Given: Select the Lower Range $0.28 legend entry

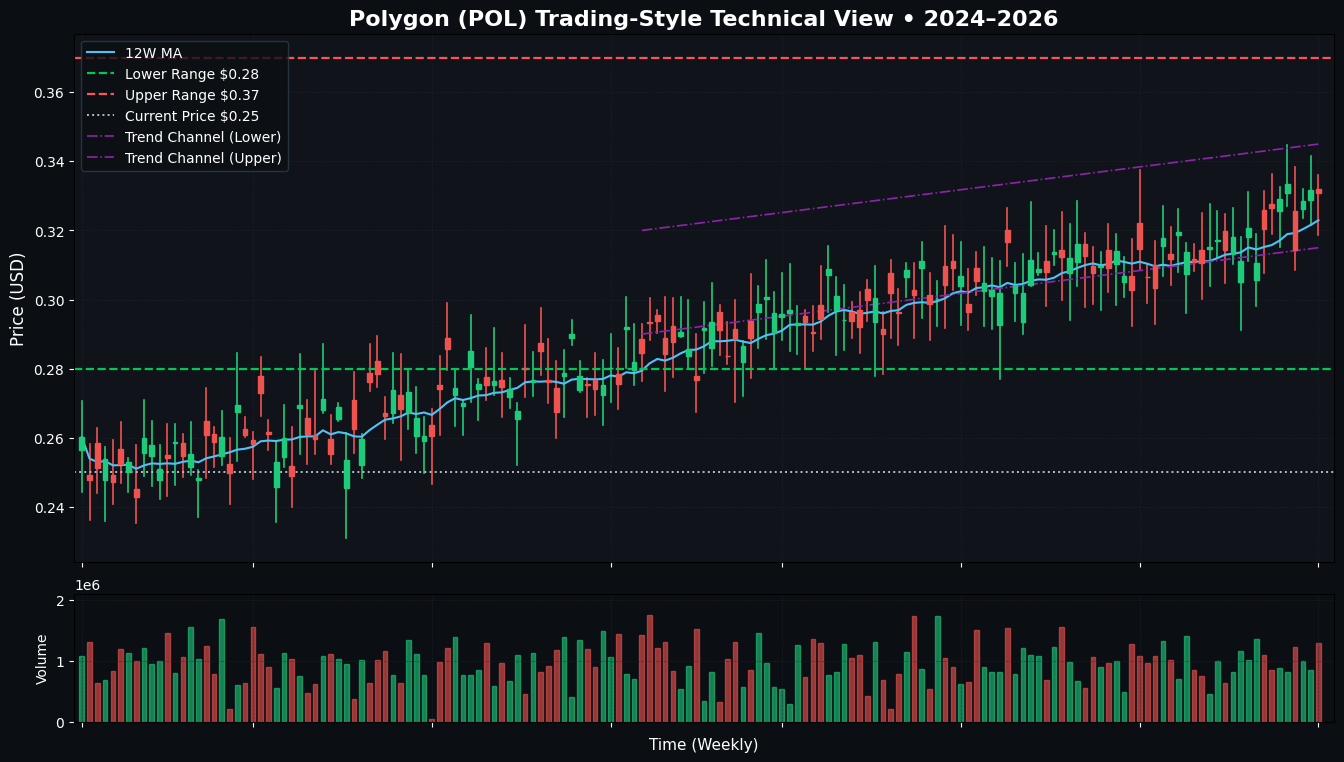Looking at the screenshot, I should click(174, 74).
